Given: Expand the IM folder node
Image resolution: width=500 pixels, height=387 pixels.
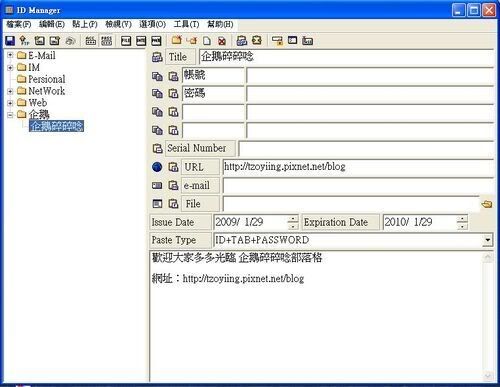Looking at the screenshot, I should click(x=10, y=67).
